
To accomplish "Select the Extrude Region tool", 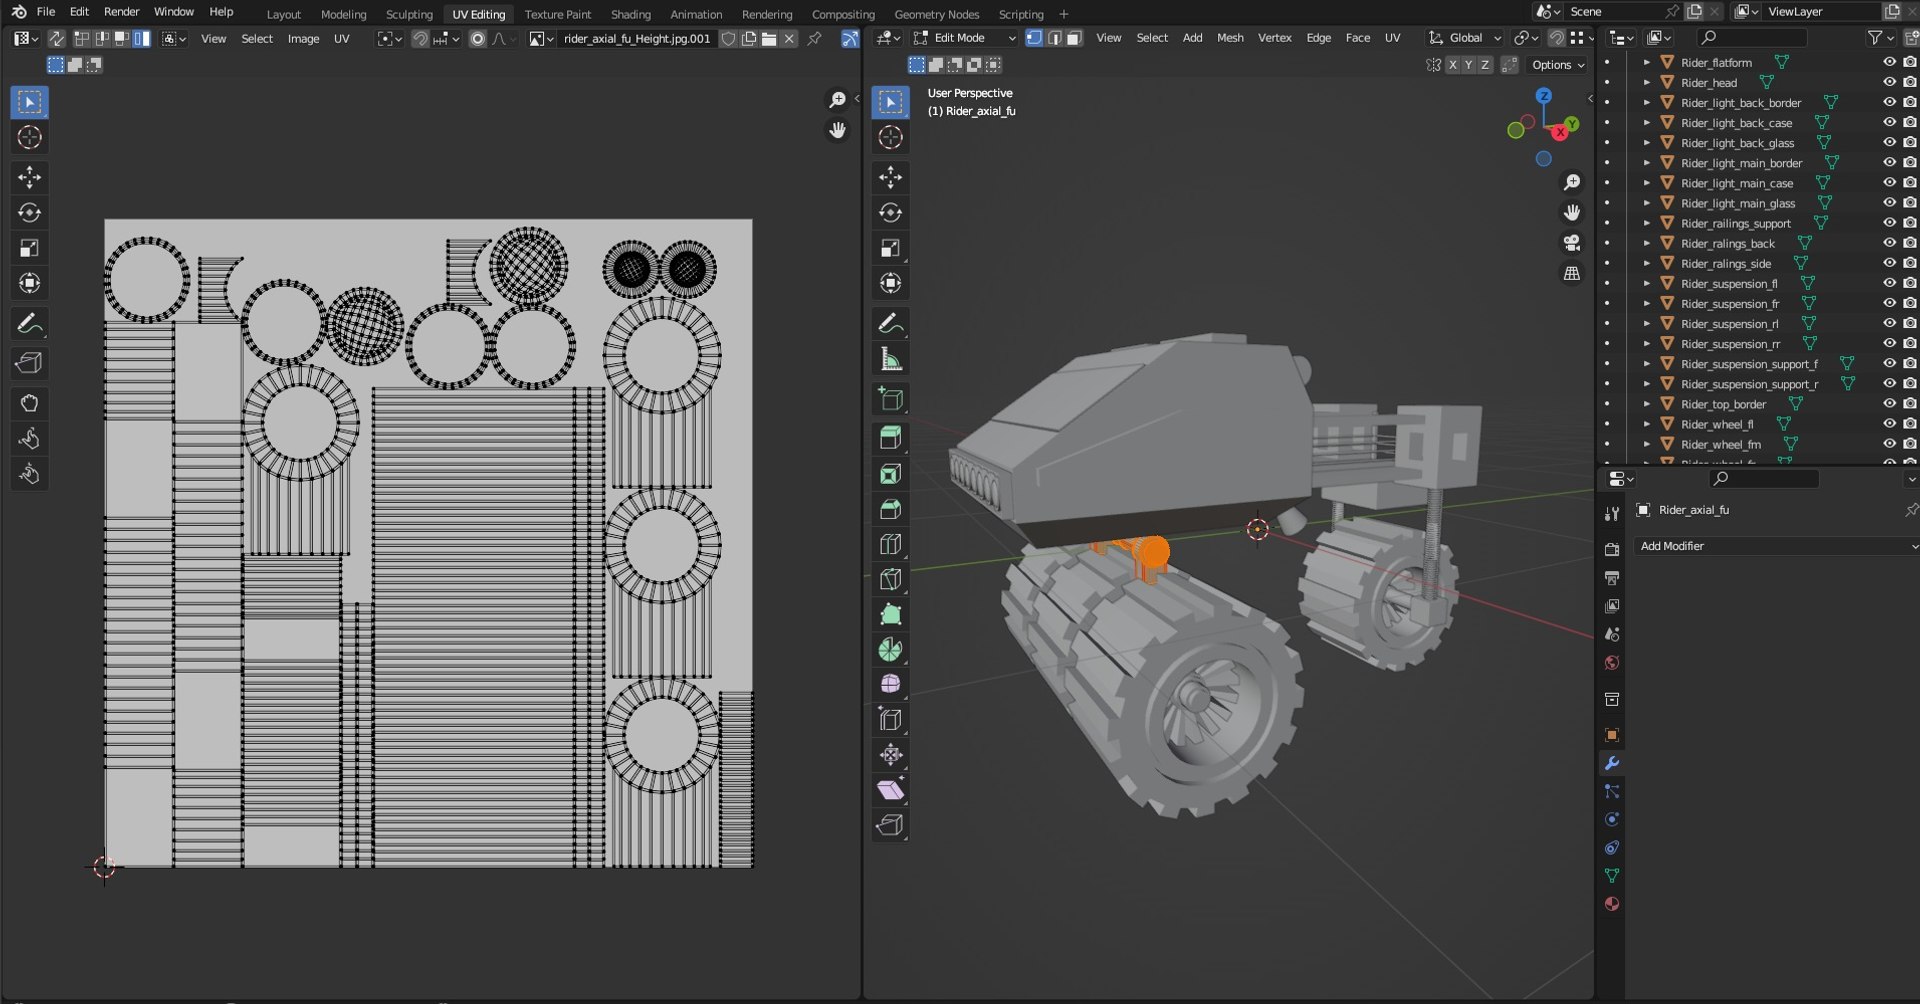I will click(x=890, y=437).
